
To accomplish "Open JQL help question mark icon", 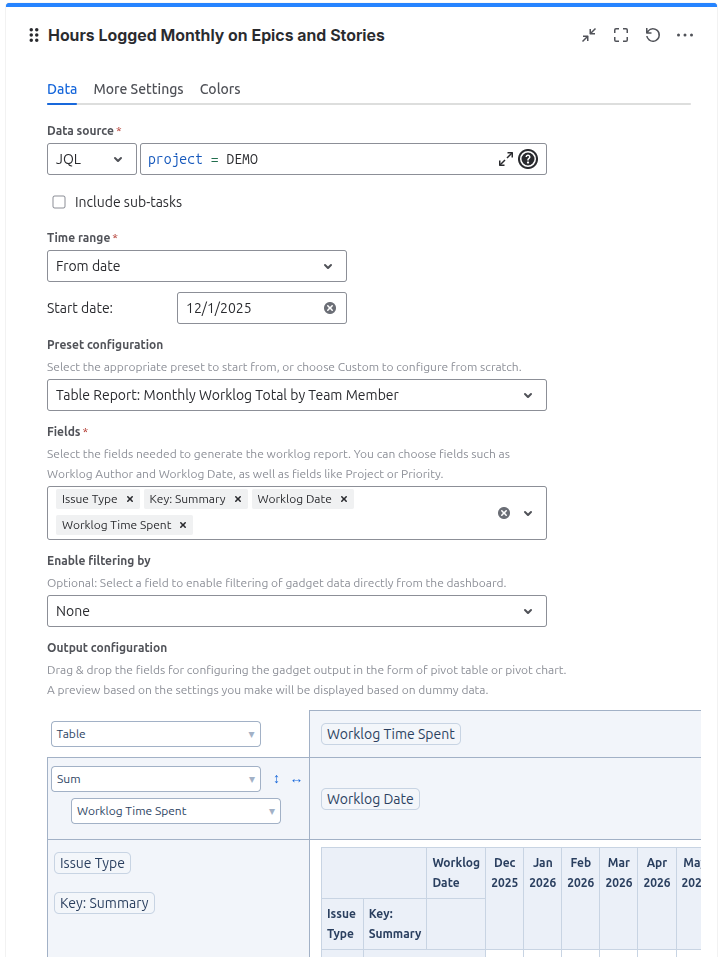I will 528,159.
